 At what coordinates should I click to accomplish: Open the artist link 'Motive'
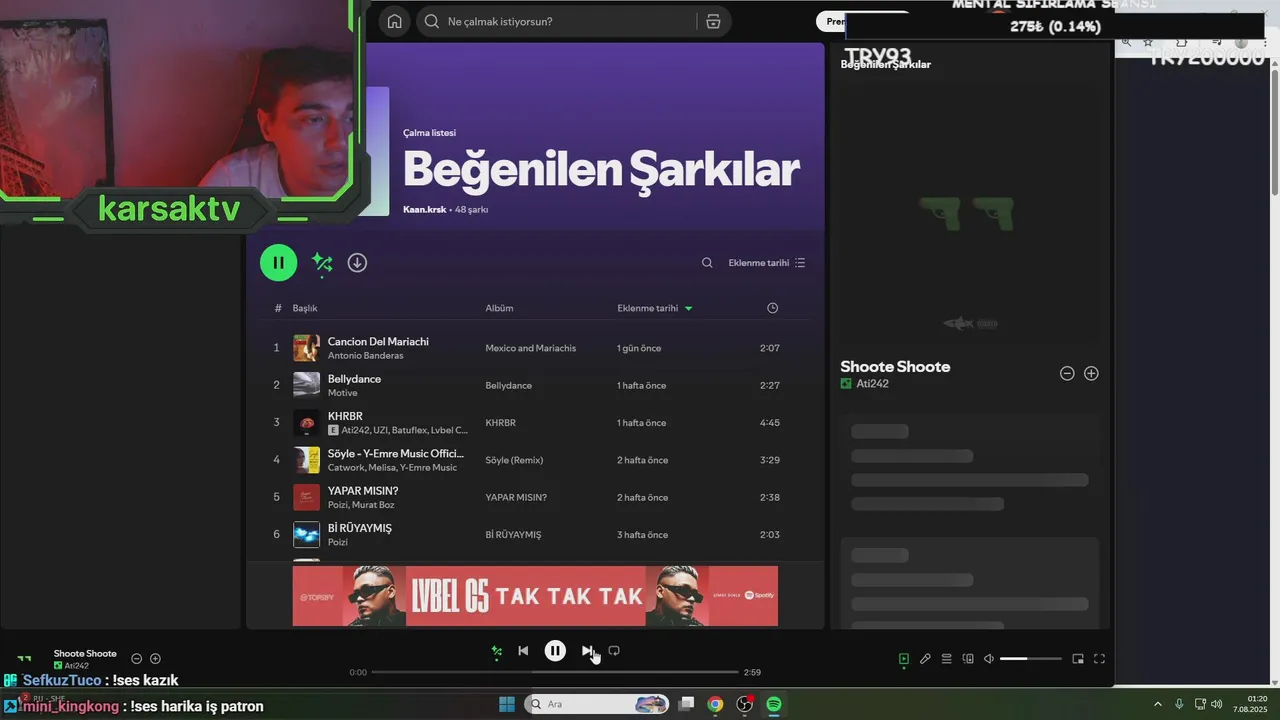point(342,393)
